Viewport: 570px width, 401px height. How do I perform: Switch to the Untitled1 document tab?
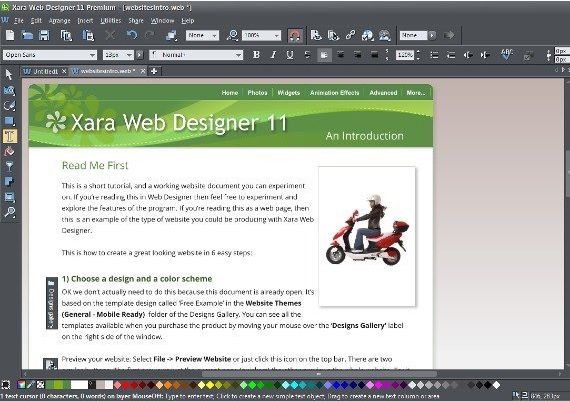pyautogui.click(x=44, y=71)
